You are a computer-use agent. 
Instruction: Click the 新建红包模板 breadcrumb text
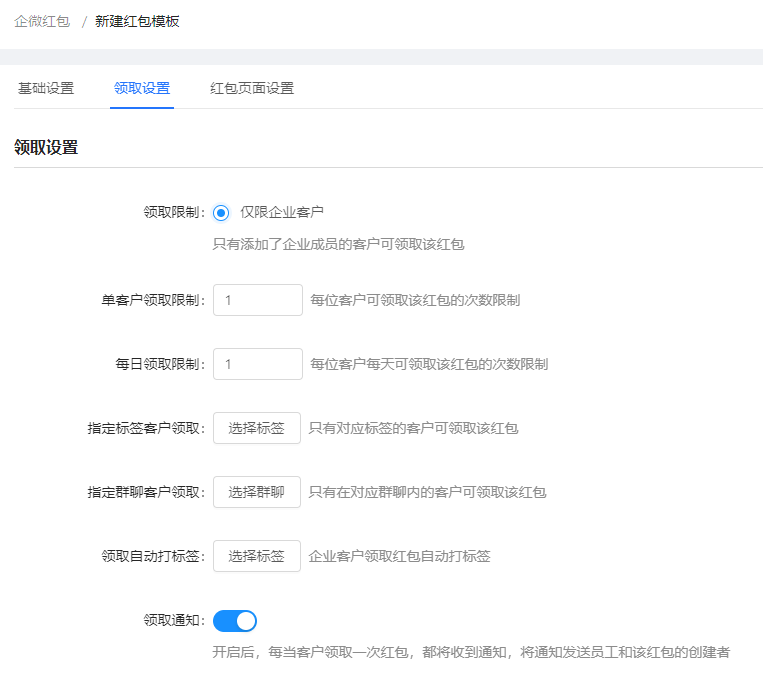137,21
